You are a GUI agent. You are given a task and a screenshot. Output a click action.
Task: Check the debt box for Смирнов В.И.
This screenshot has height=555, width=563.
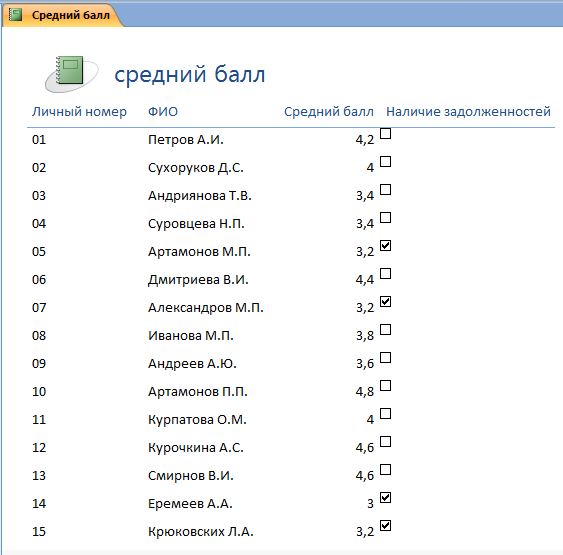point(385,470)
